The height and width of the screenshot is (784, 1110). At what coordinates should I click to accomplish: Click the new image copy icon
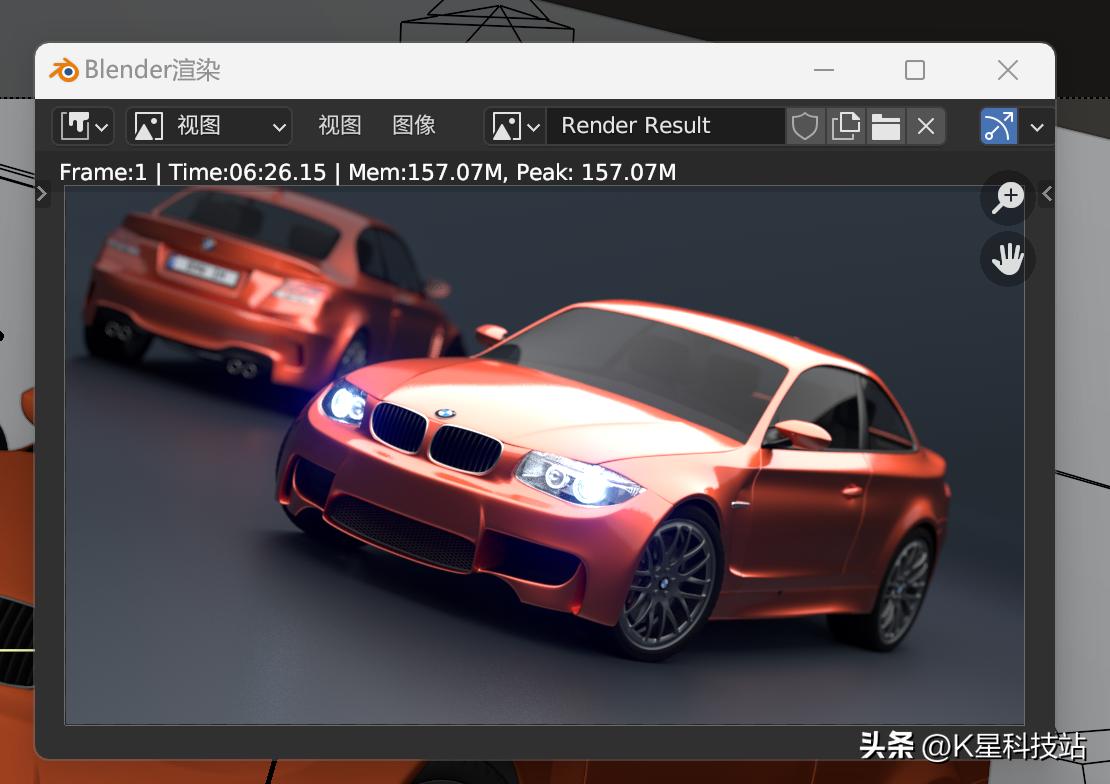tap(845, 127)
